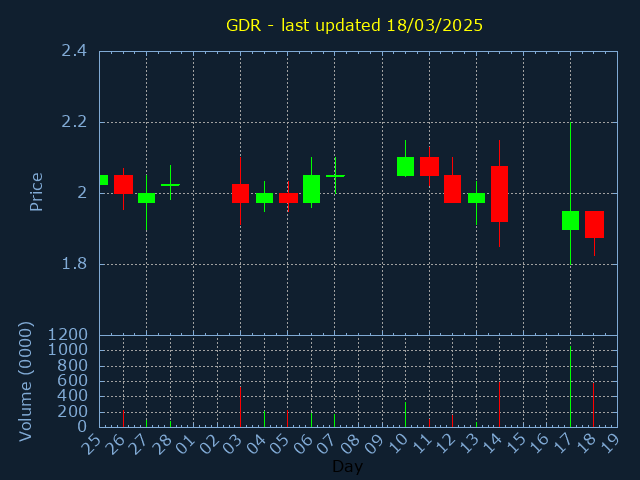This screenshot has width=640, height=480.
Task: Click the red volume bar for day 26
Action: coord(123,419)
